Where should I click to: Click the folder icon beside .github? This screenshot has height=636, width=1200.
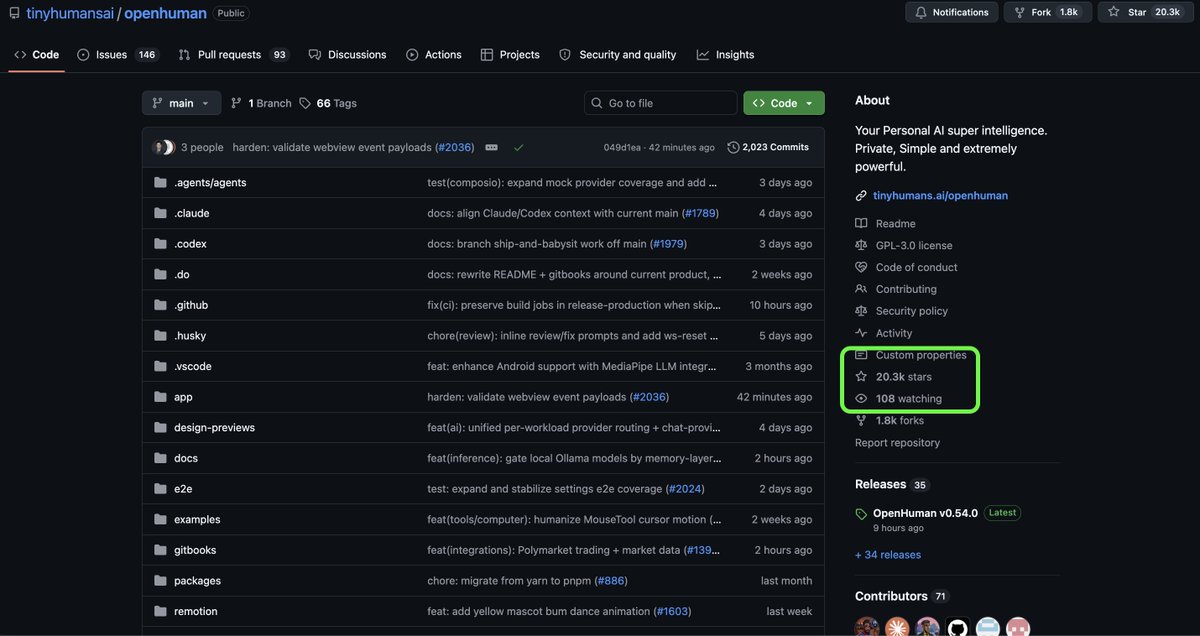(x=160, y=305)
